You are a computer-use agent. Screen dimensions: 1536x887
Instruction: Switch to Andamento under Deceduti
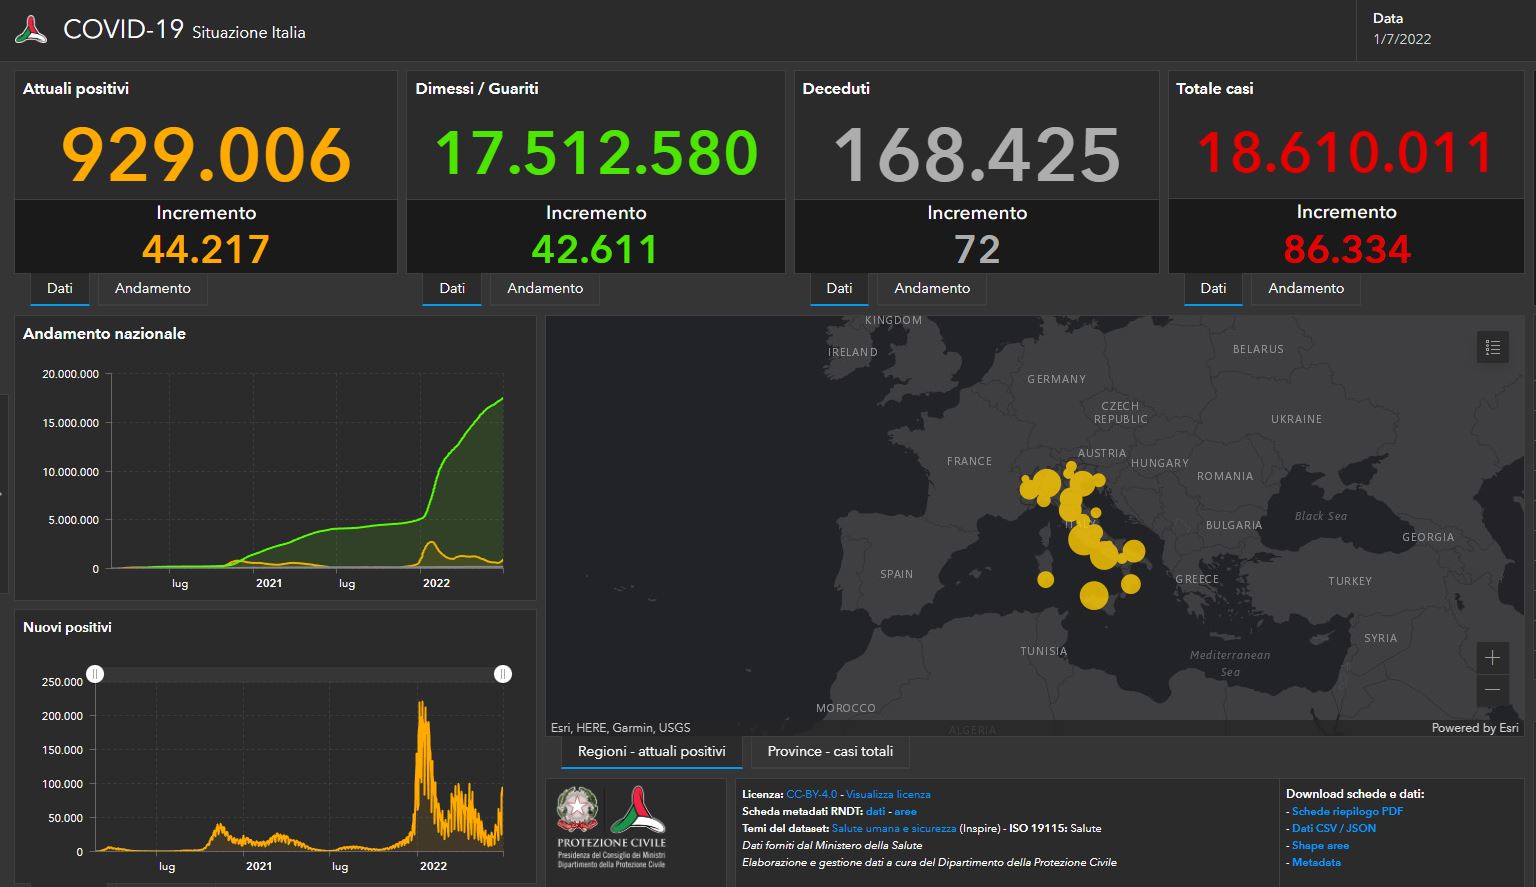point(931,288)
